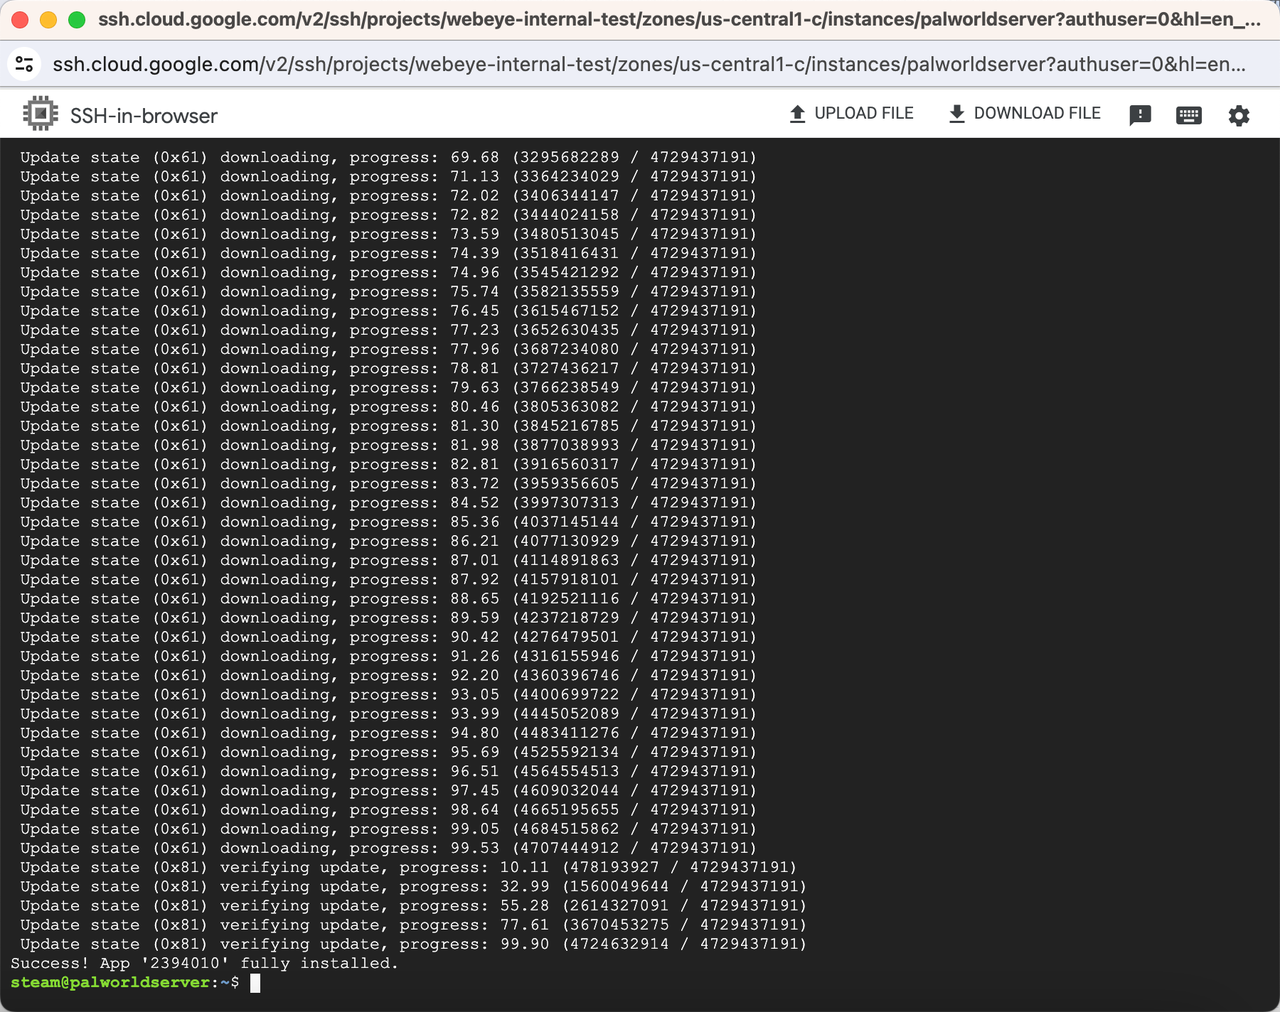Click the DOWNLOAD FILE button
This screenshot has height=1012, width=1280.
[1024, 114]
